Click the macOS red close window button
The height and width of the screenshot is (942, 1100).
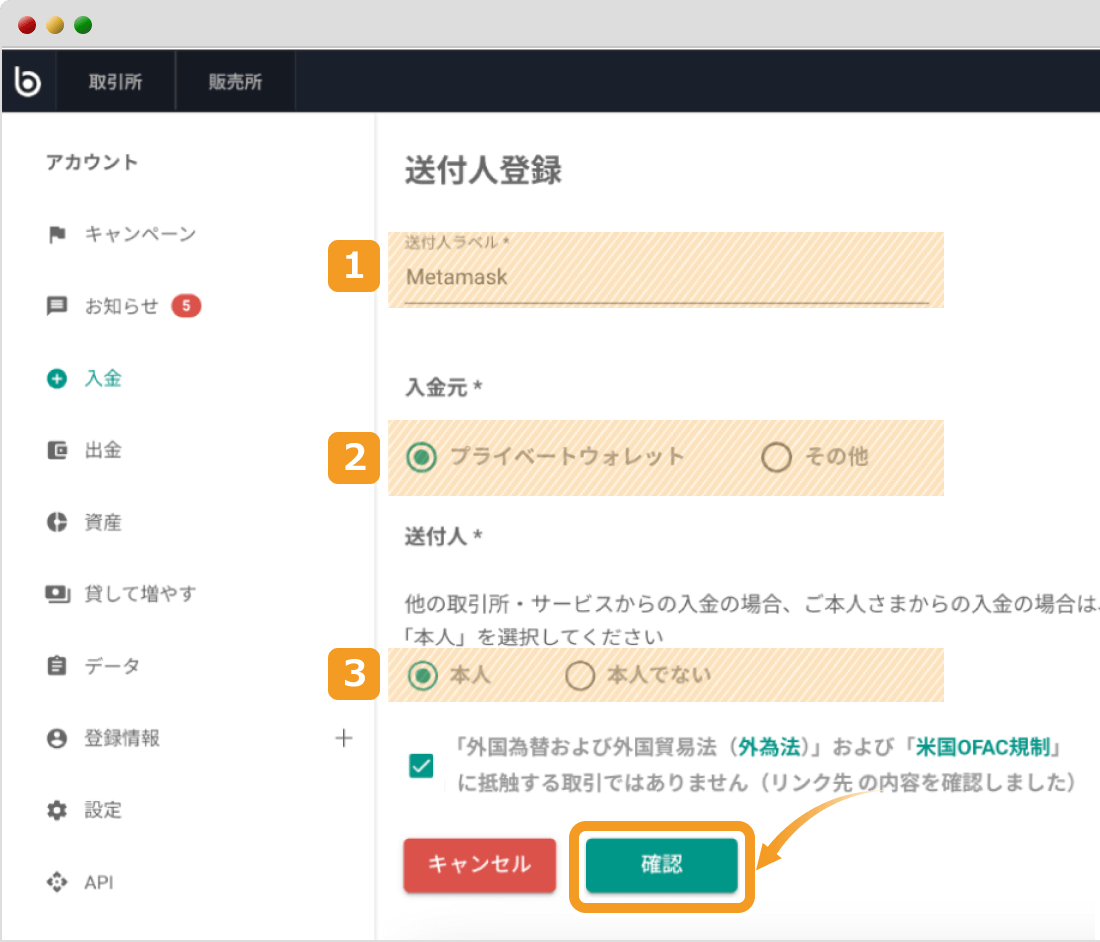coord(27,25)
